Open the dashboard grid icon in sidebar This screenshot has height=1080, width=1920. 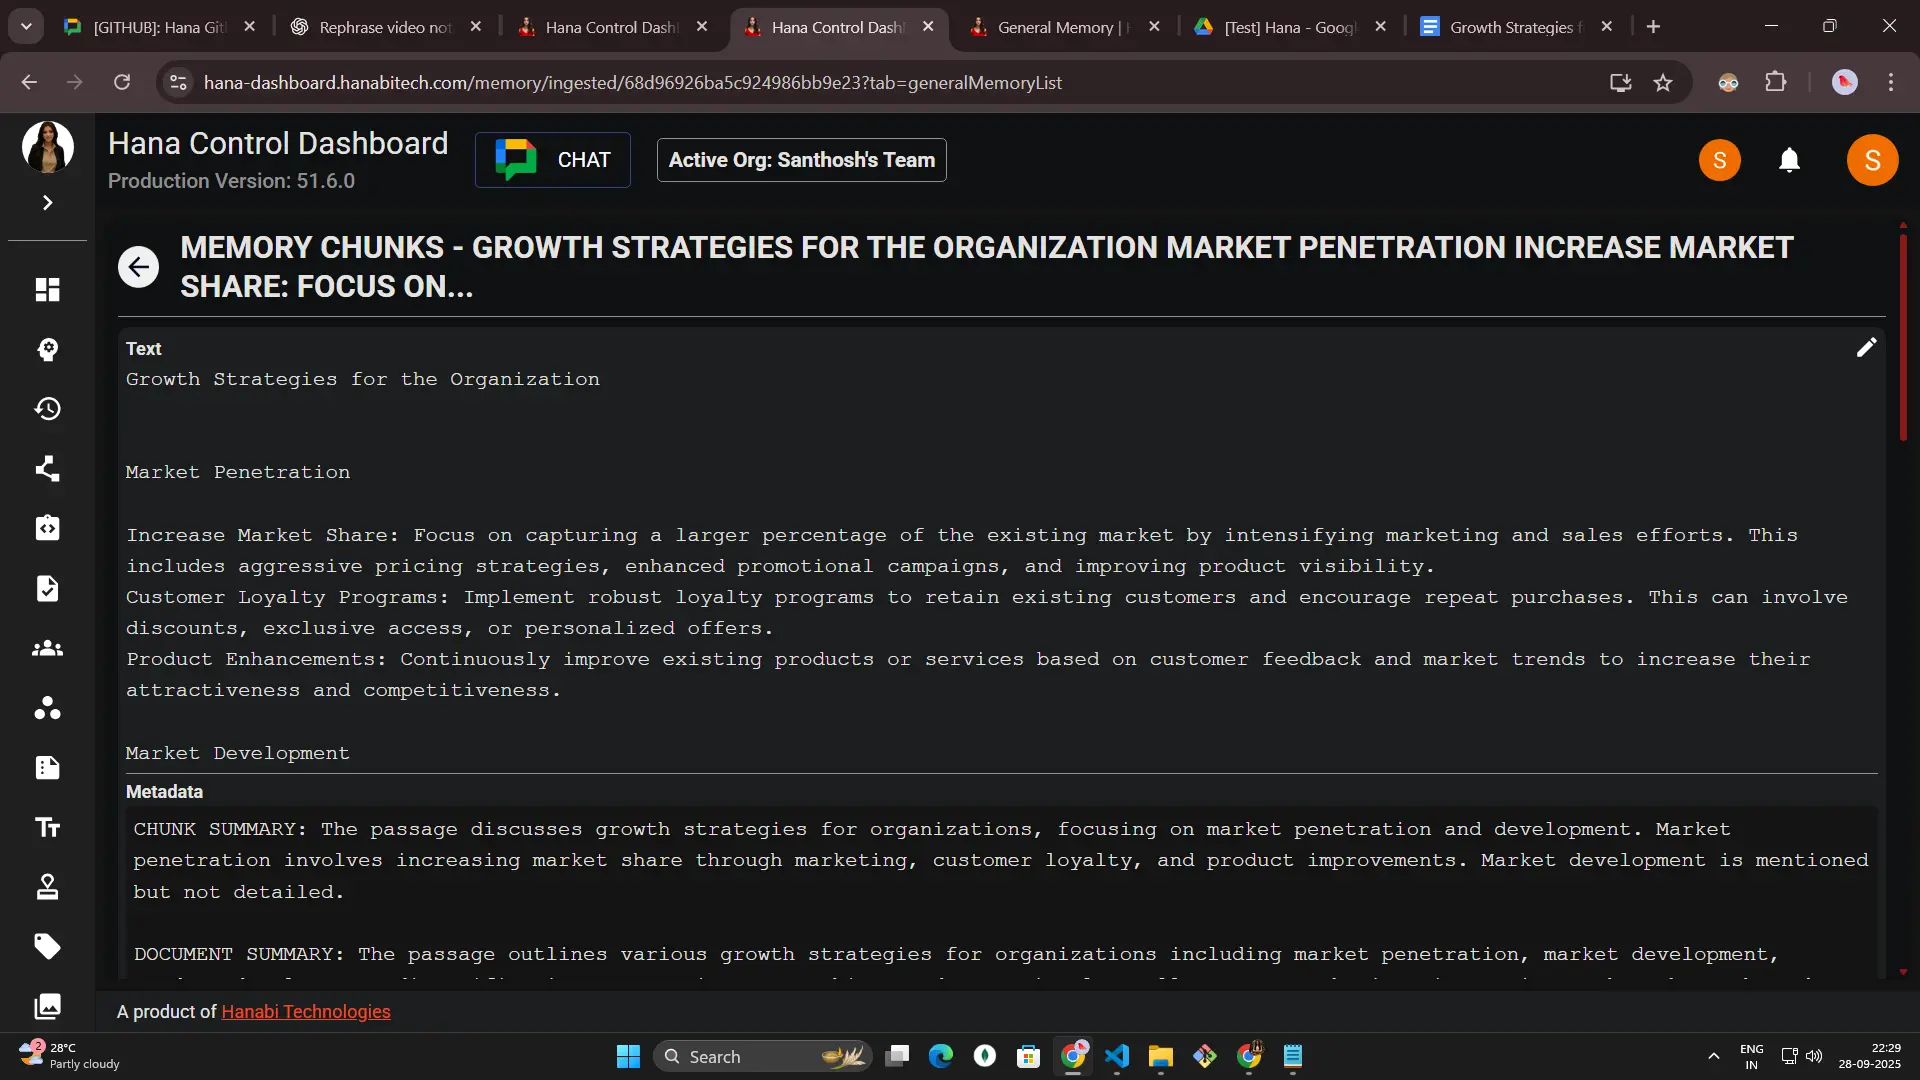click(x=47, y=290)
